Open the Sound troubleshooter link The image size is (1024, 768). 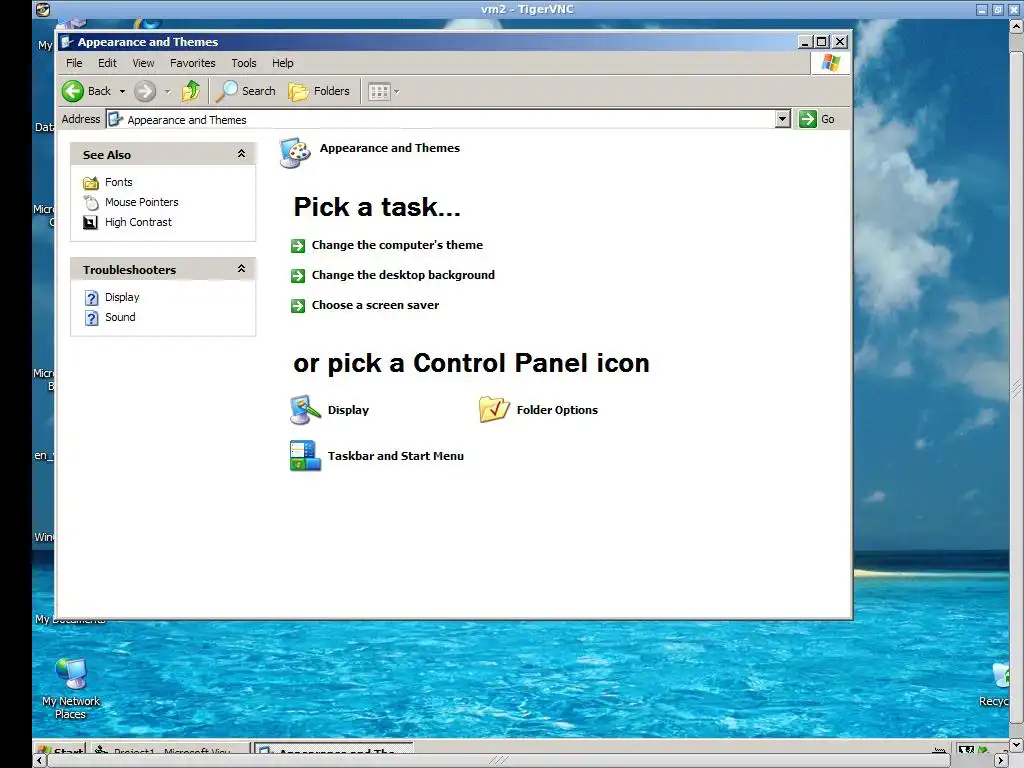pos(120,317)
